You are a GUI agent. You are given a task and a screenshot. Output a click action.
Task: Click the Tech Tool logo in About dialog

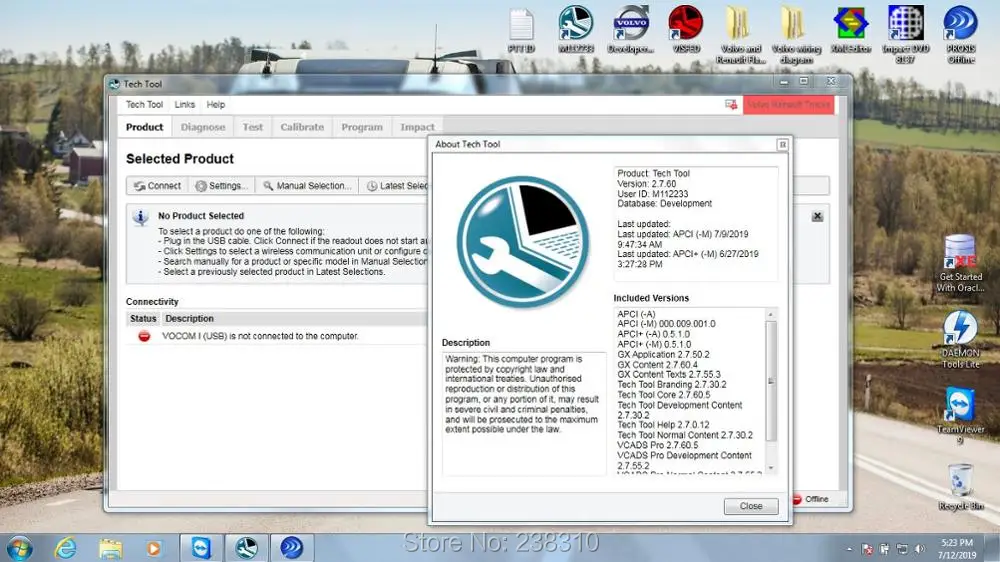tap(522, 242)
